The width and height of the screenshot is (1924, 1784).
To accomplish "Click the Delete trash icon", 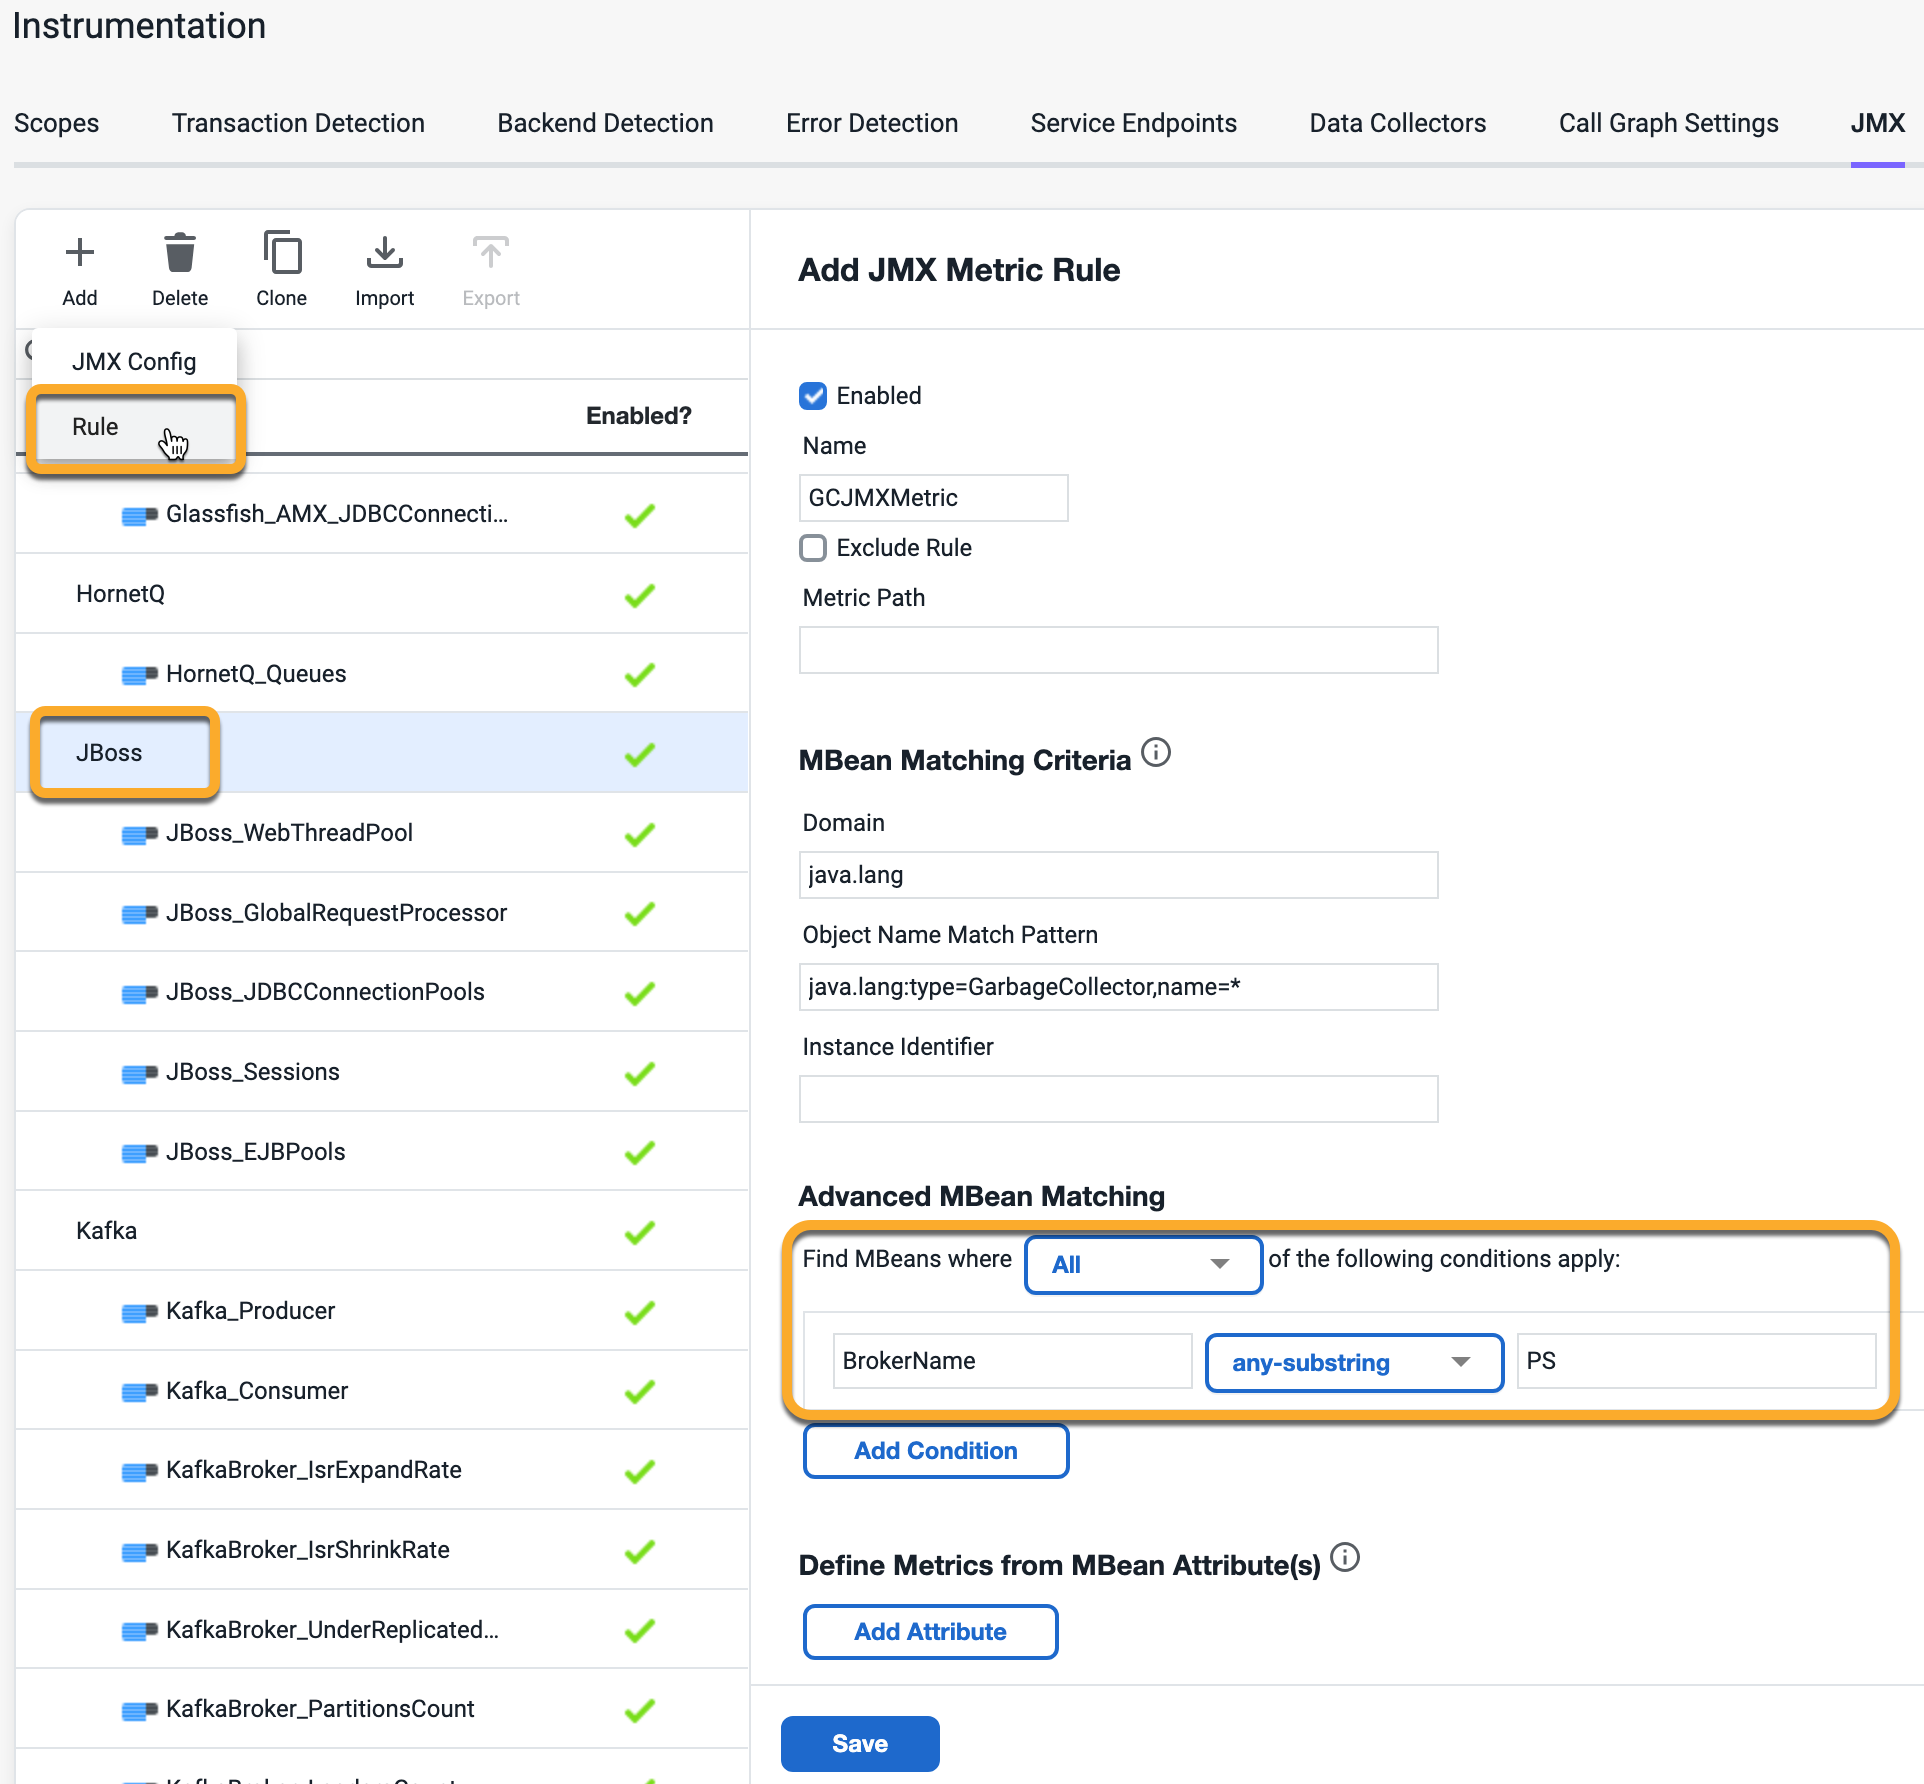I will [x=180, y=253].
